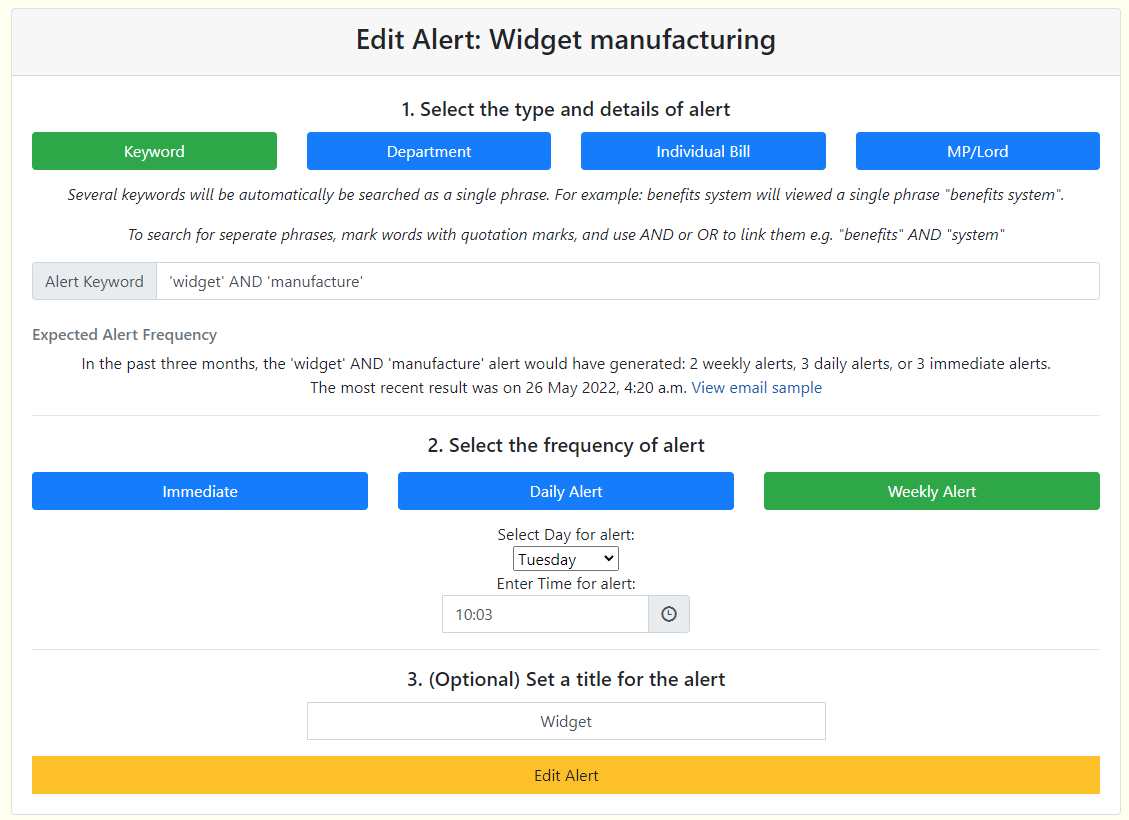Click the clock icon beside the time field
The height and width of the screenshot is (820, 1129).
coord(669,614)
